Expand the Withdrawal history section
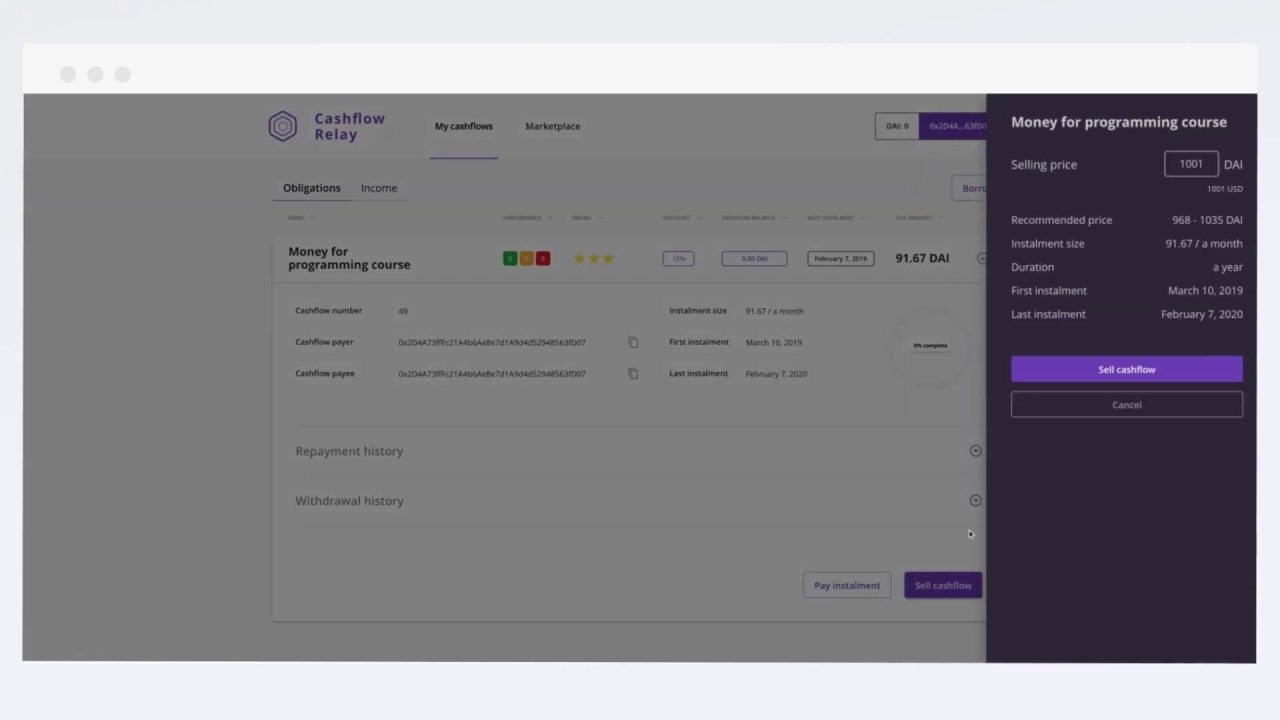Viewport: 1280px width, 720px height. (975, 501)
